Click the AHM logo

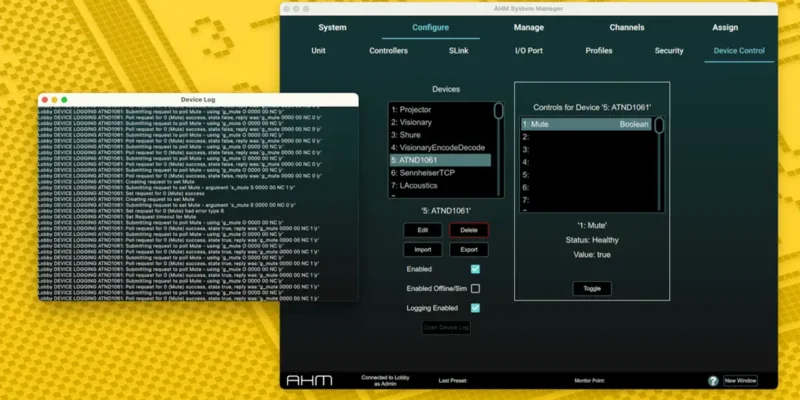[x=309, y=381]
